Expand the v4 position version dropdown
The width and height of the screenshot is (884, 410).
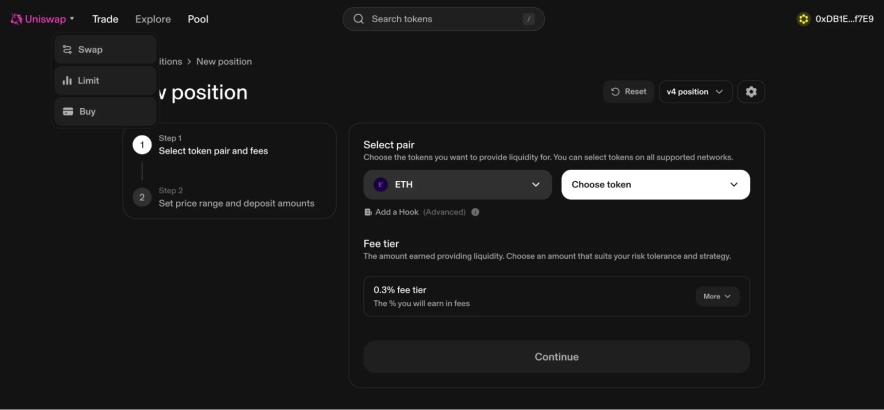(695, 92)
